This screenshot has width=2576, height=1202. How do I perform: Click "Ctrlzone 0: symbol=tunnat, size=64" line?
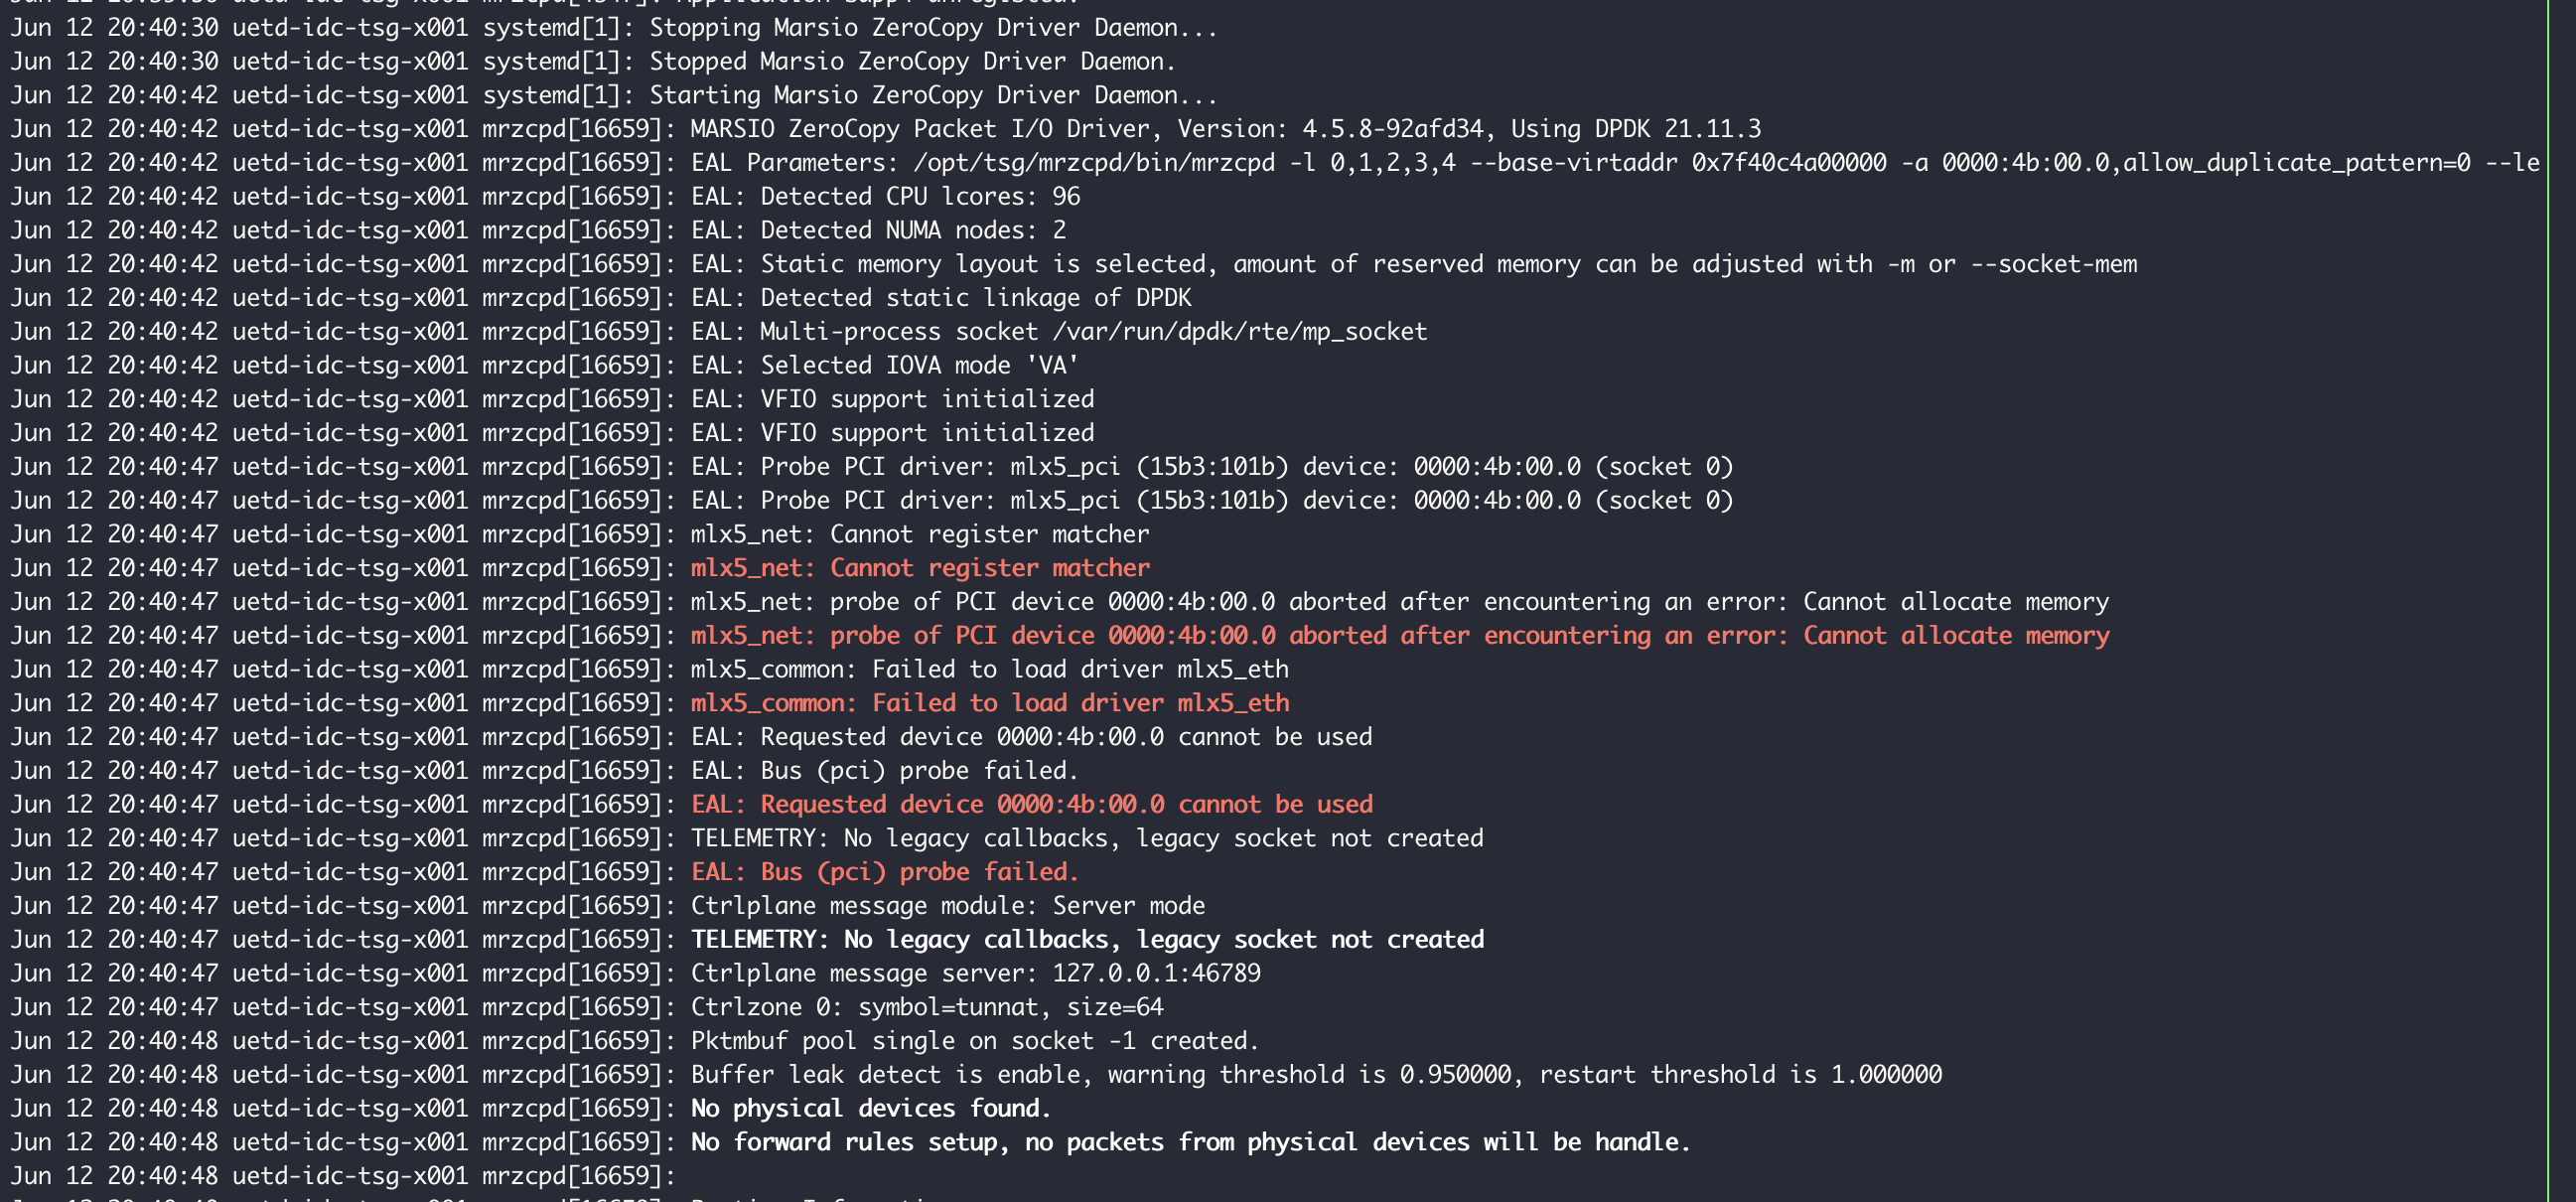(x=927, y=1007)
